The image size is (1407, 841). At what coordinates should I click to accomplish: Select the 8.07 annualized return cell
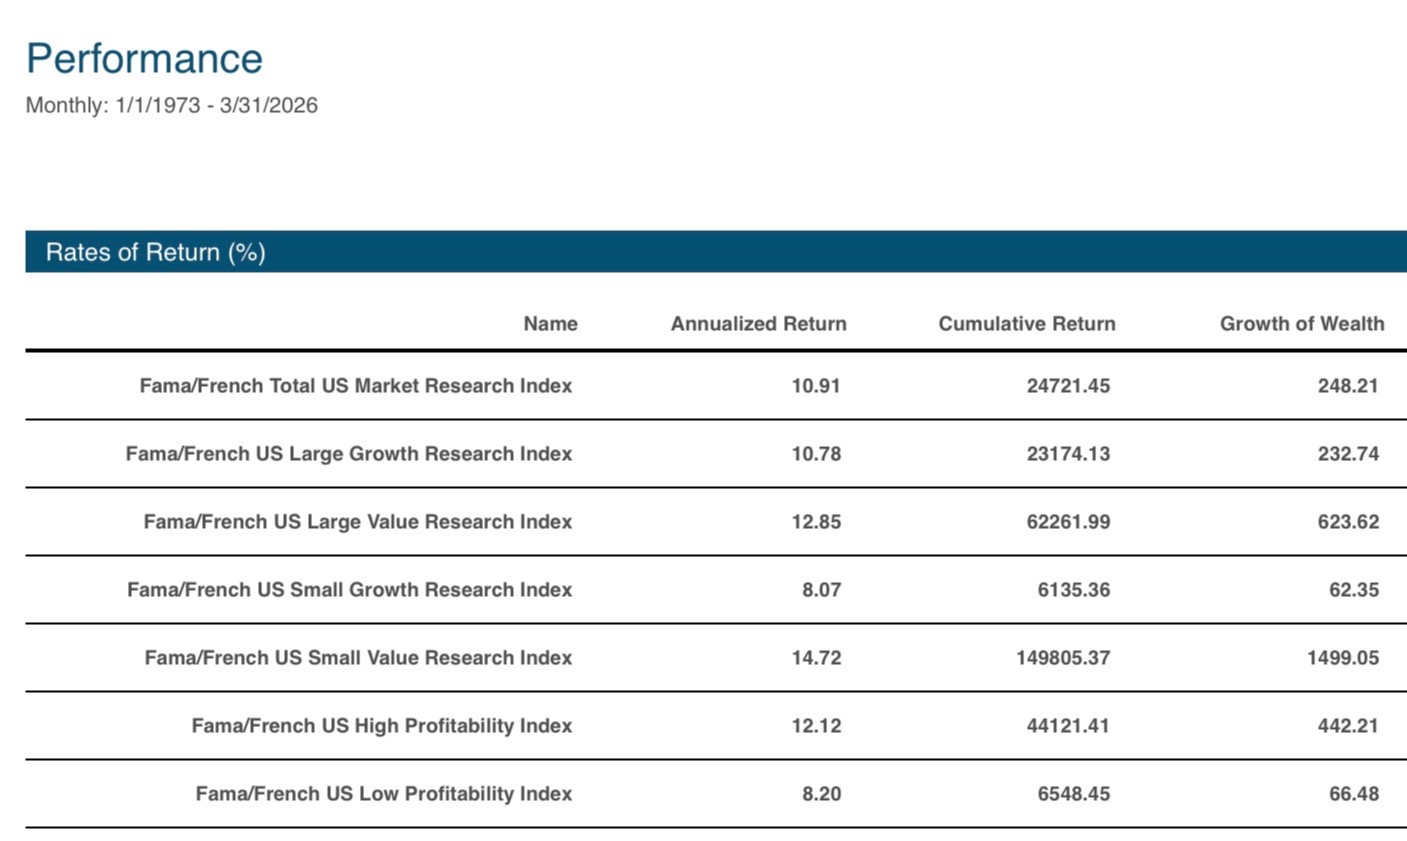pos(821,590)
